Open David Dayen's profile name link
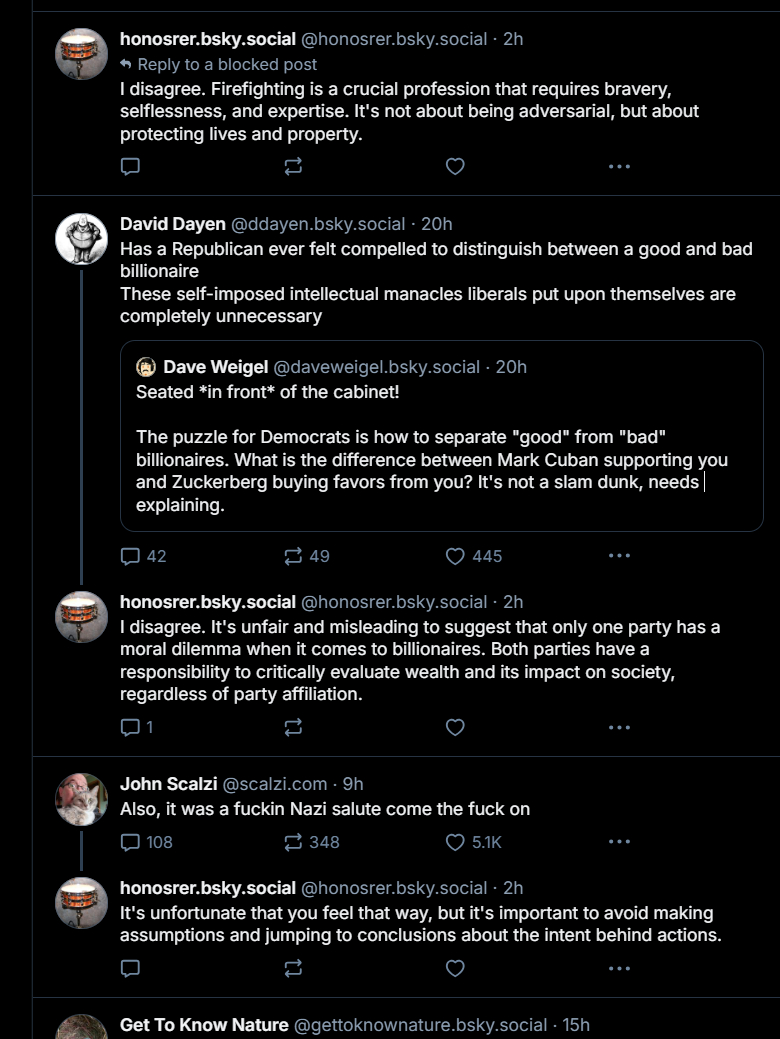Screen dimensions: 780x1039 pos(172,224)
